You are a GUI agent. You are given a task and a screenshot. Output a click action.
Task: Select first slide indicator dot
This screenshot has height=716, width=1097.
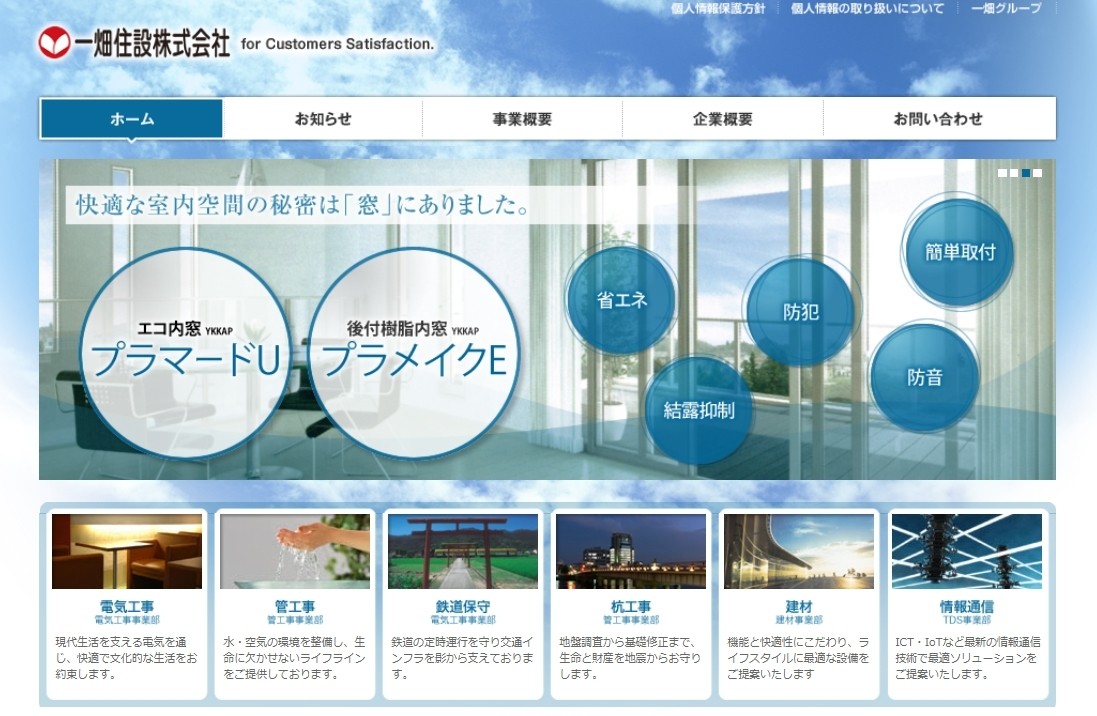click(1003, 173)
